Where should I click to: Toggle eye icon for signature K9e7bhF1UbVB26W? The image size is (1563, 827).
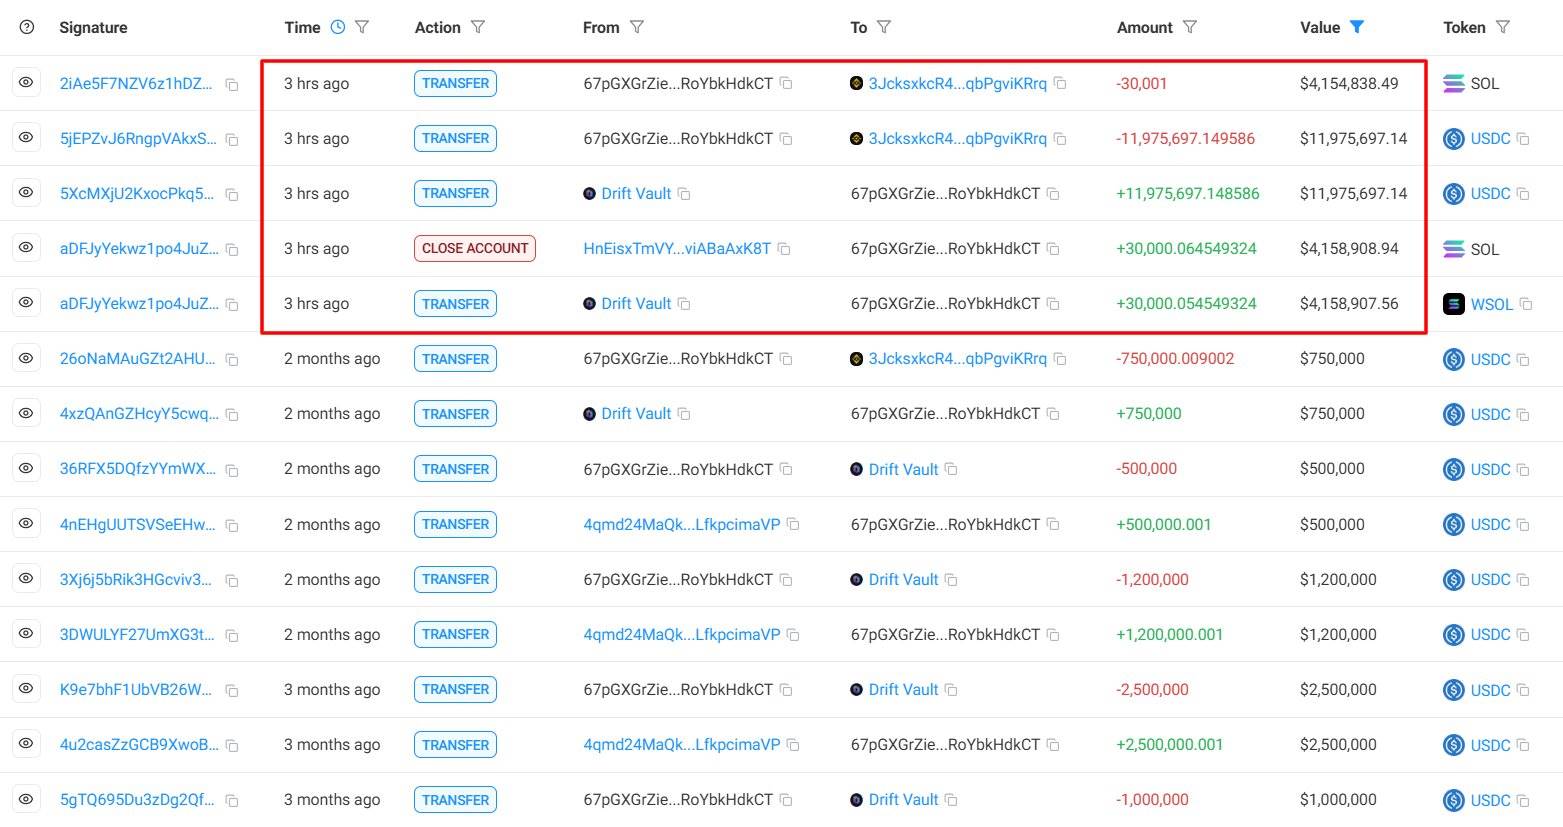pyautogui.click(x=26, y=689)
